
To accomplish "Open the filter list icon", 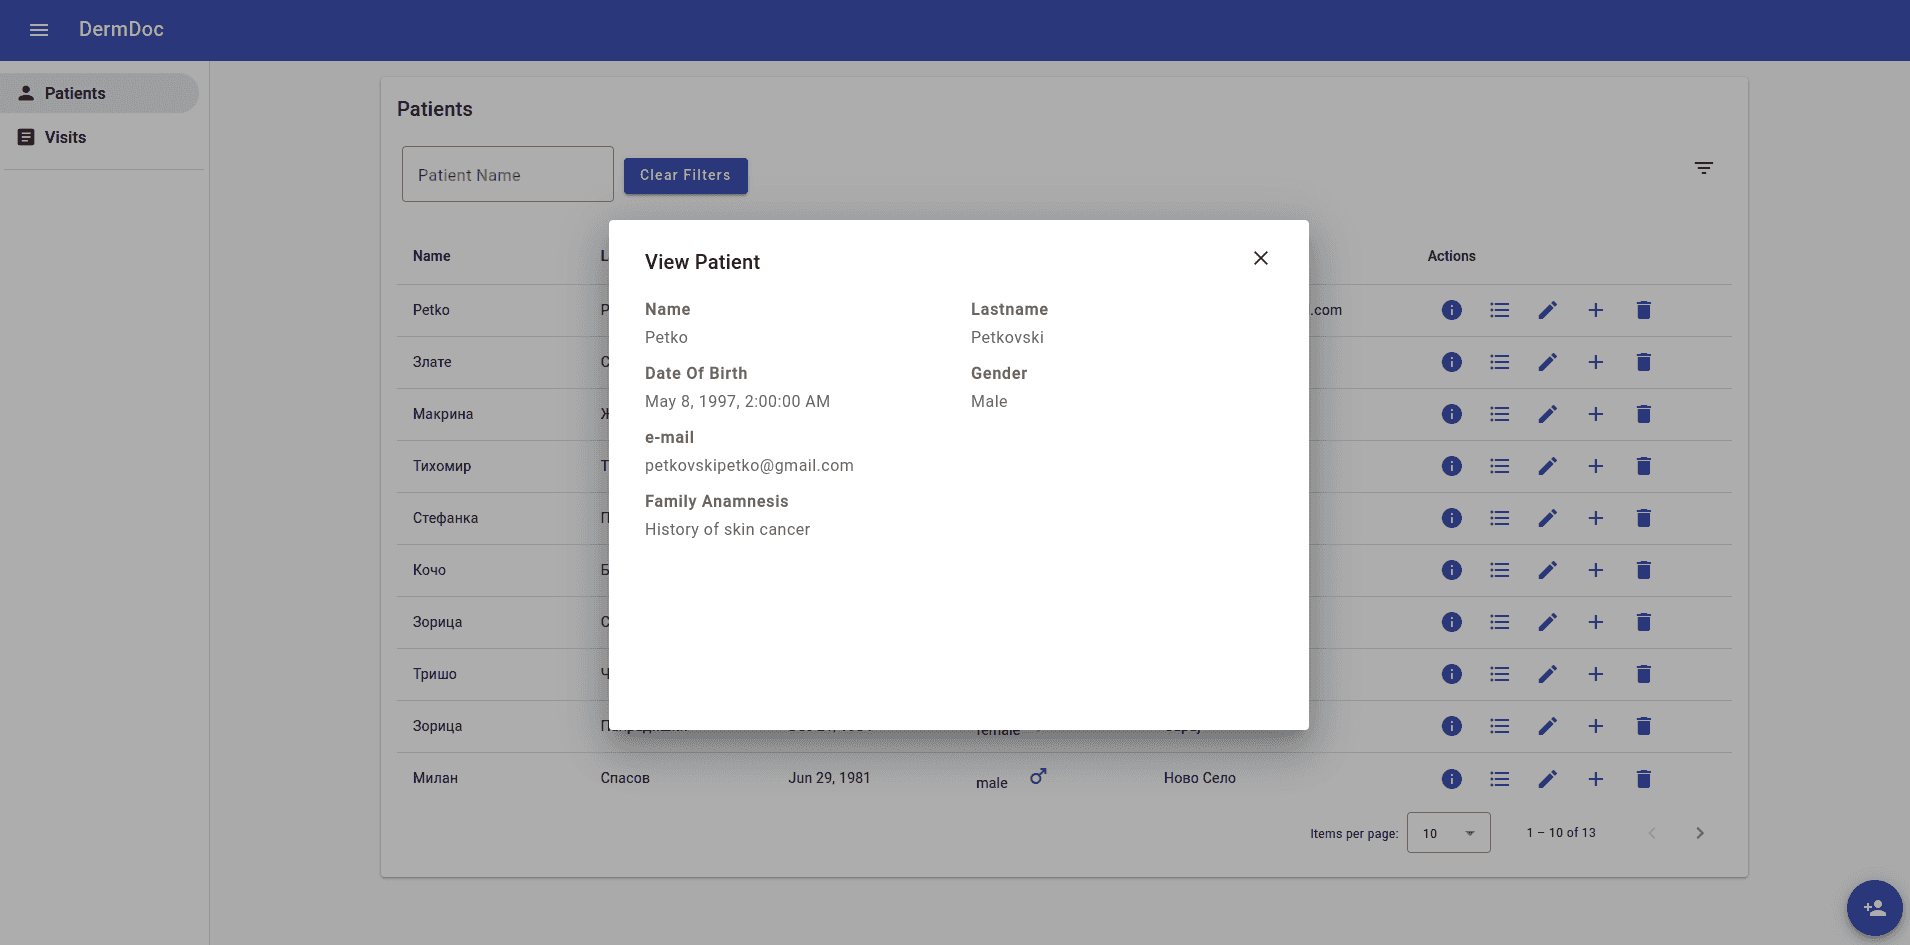I will tap(1703, 168).
